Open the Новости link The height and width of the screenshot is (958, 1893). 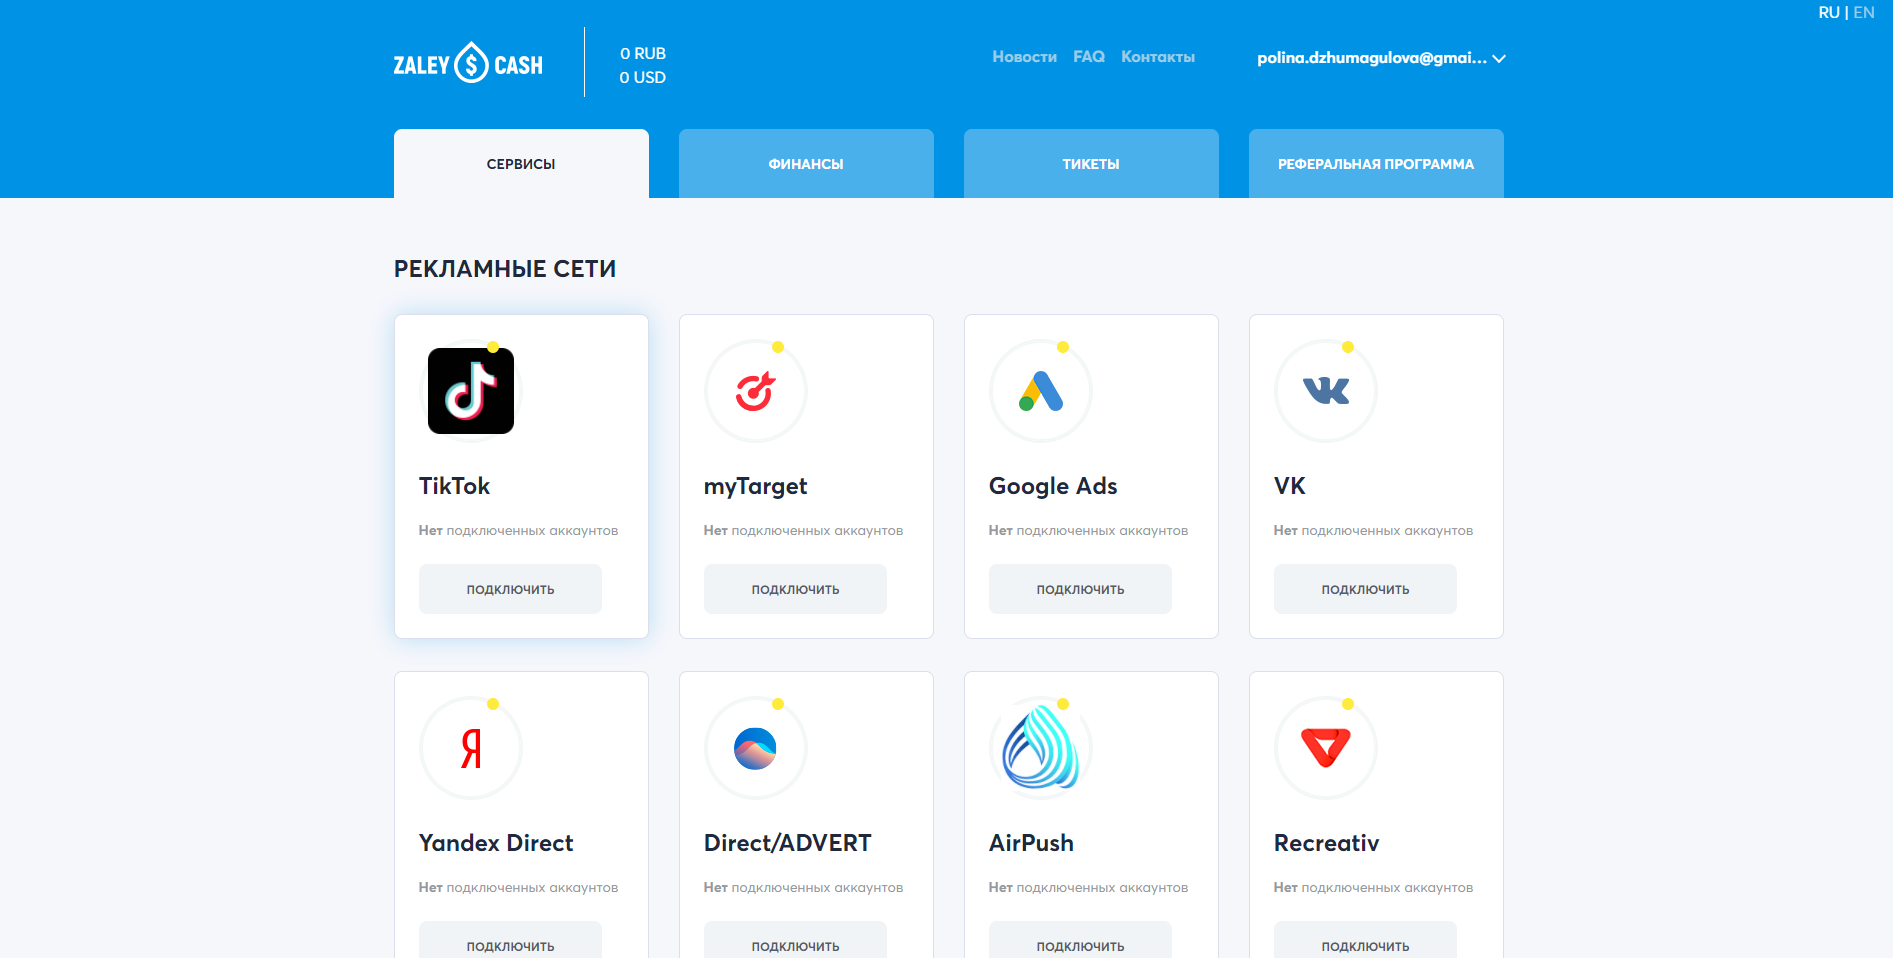point(1024,57)
